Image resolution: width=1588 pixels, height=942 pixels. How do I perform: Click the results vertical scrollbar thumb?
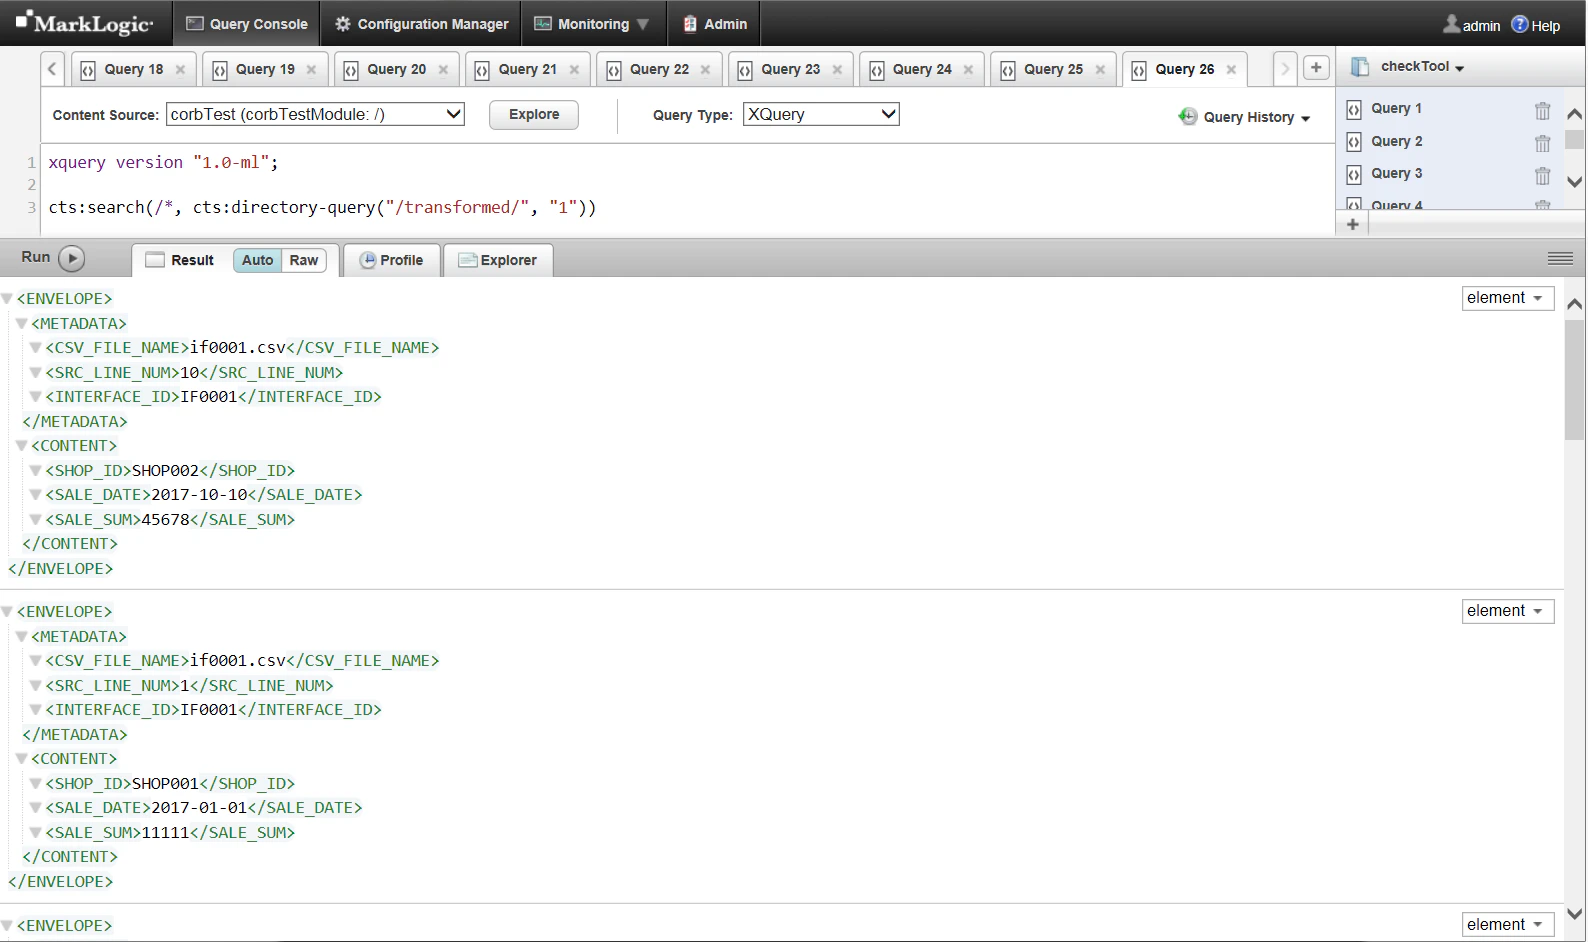tap(1574, 380)
